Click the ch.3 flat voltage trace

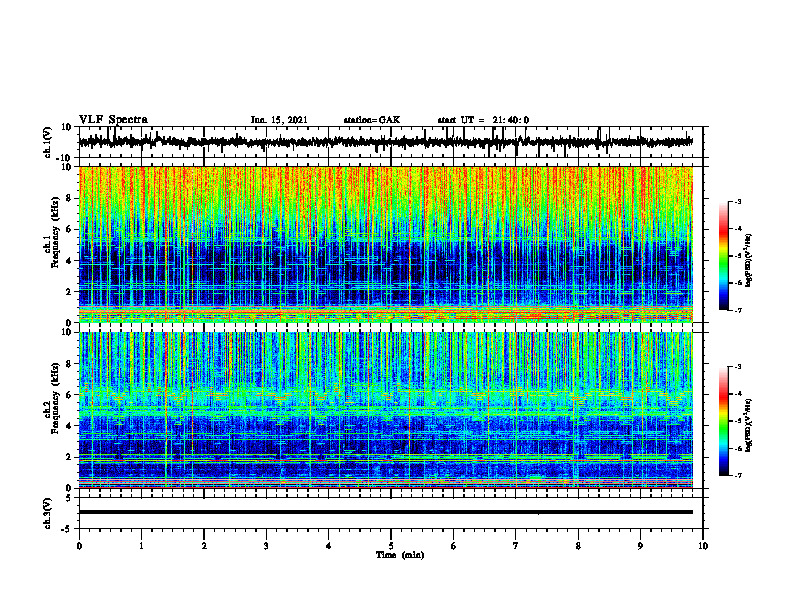click(386, 512)
